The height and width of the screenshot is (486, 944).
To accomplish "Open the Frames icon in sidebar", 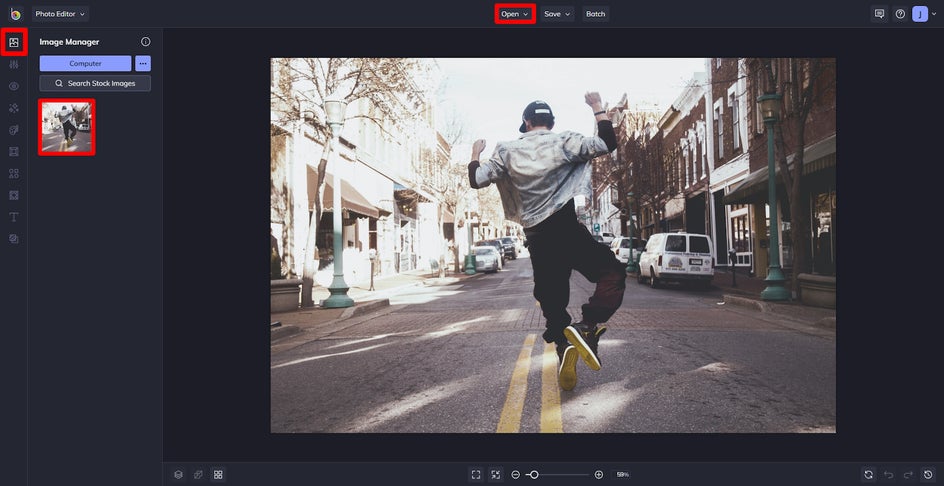I will coord(14,151).
